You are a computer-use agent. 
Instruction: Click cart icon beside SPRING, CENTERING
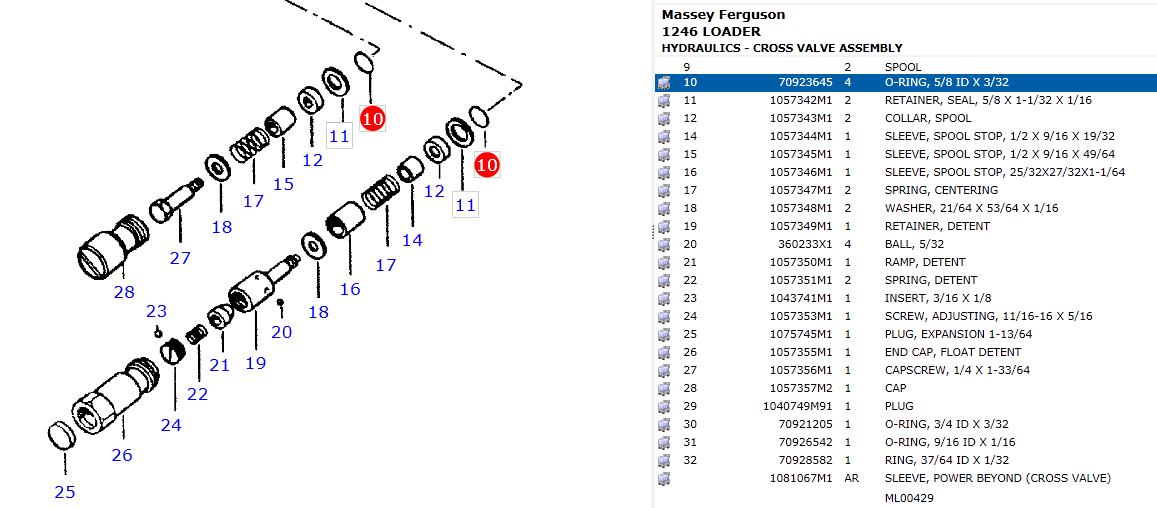(x=663, y=190)
